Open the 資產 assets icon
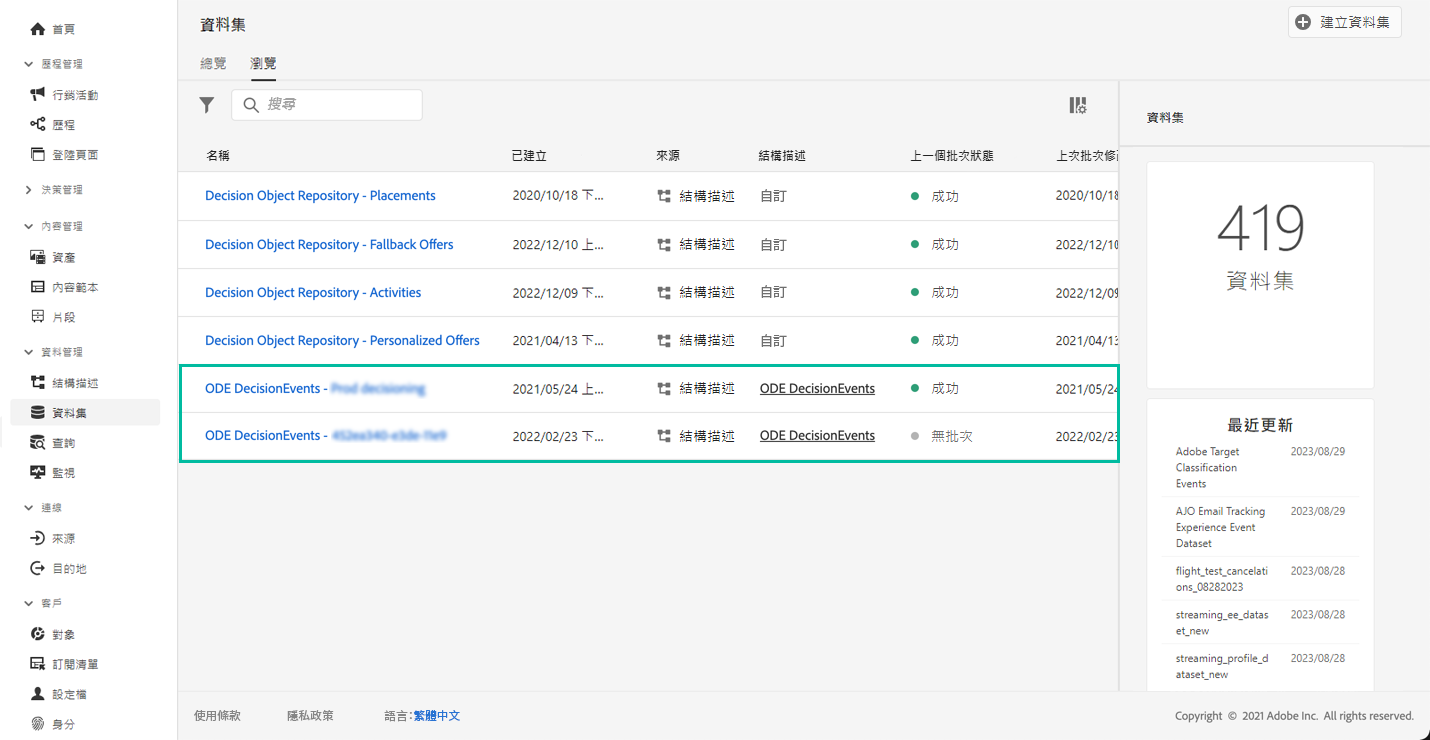 click(38, 258)
